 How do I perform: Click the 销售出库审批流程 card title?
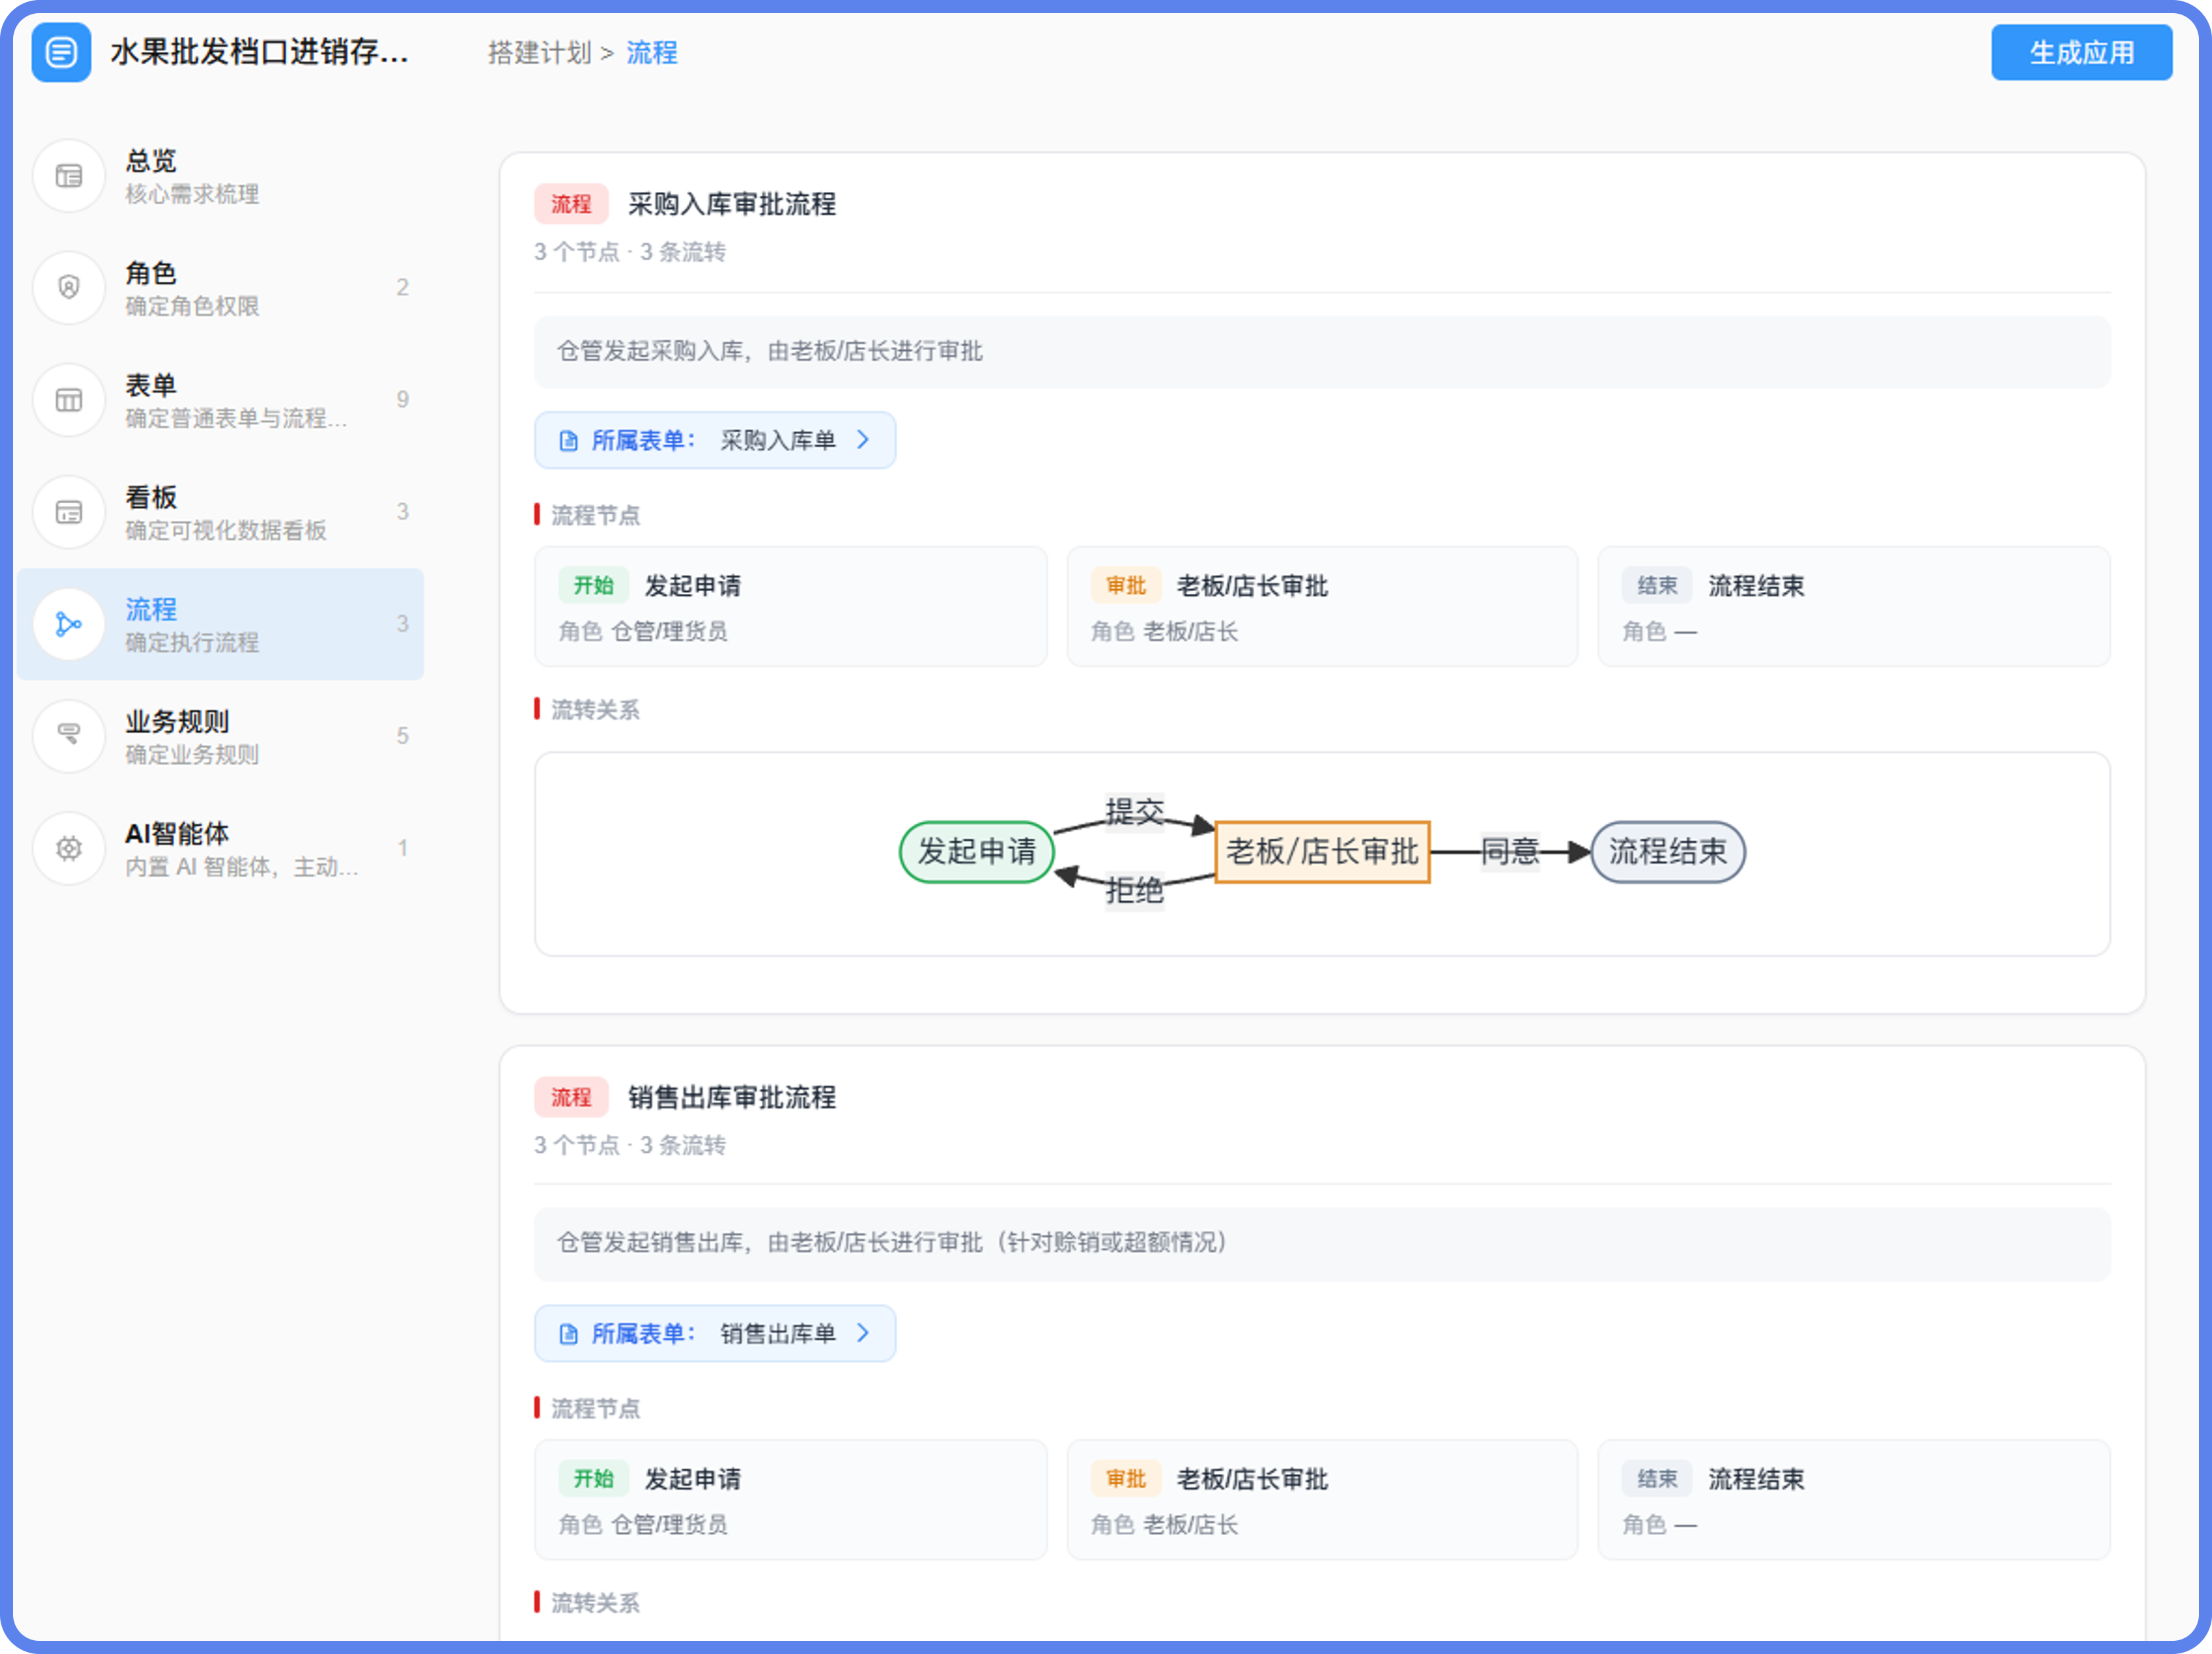(731, 1097)
